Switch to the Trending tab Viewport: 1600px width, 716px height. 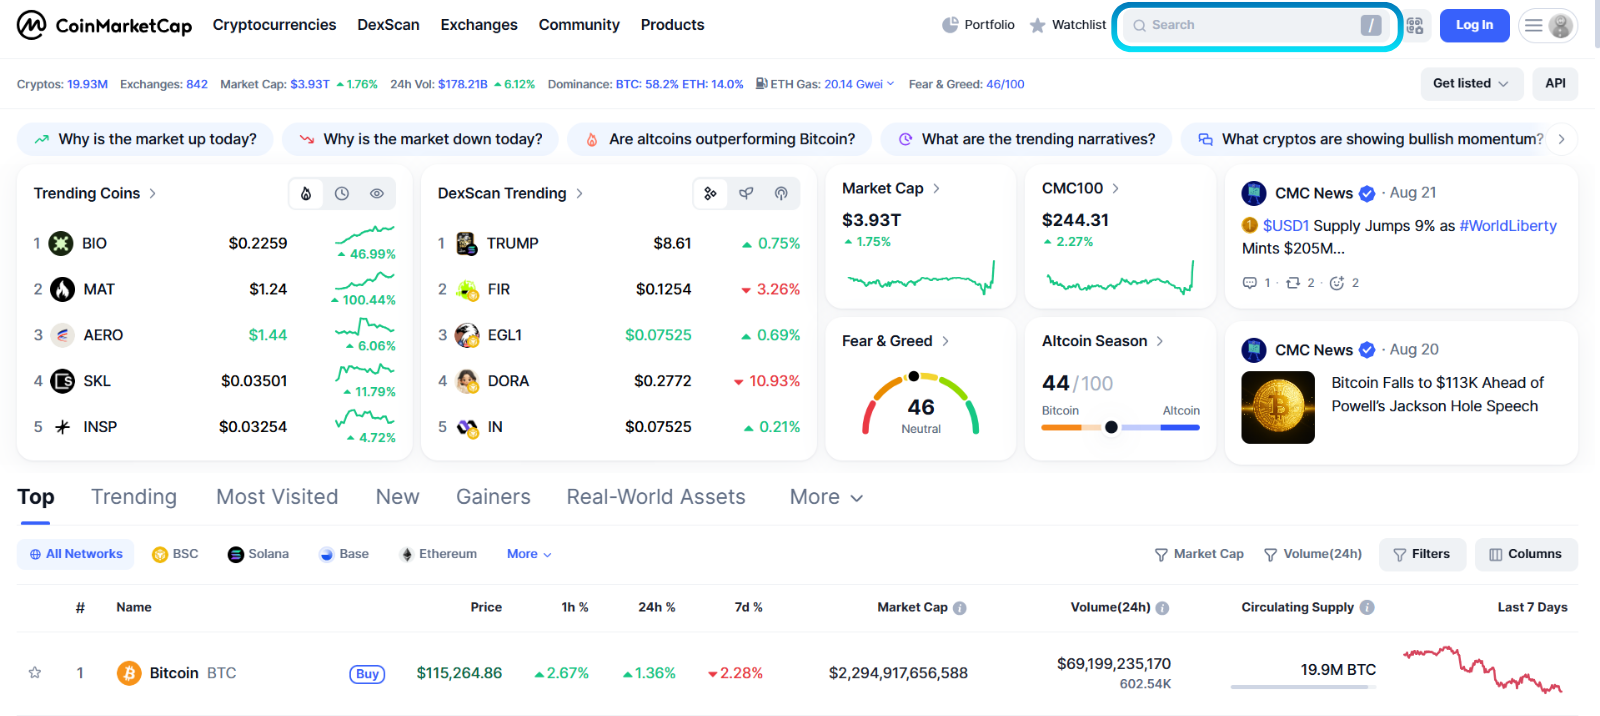[134, 497]
